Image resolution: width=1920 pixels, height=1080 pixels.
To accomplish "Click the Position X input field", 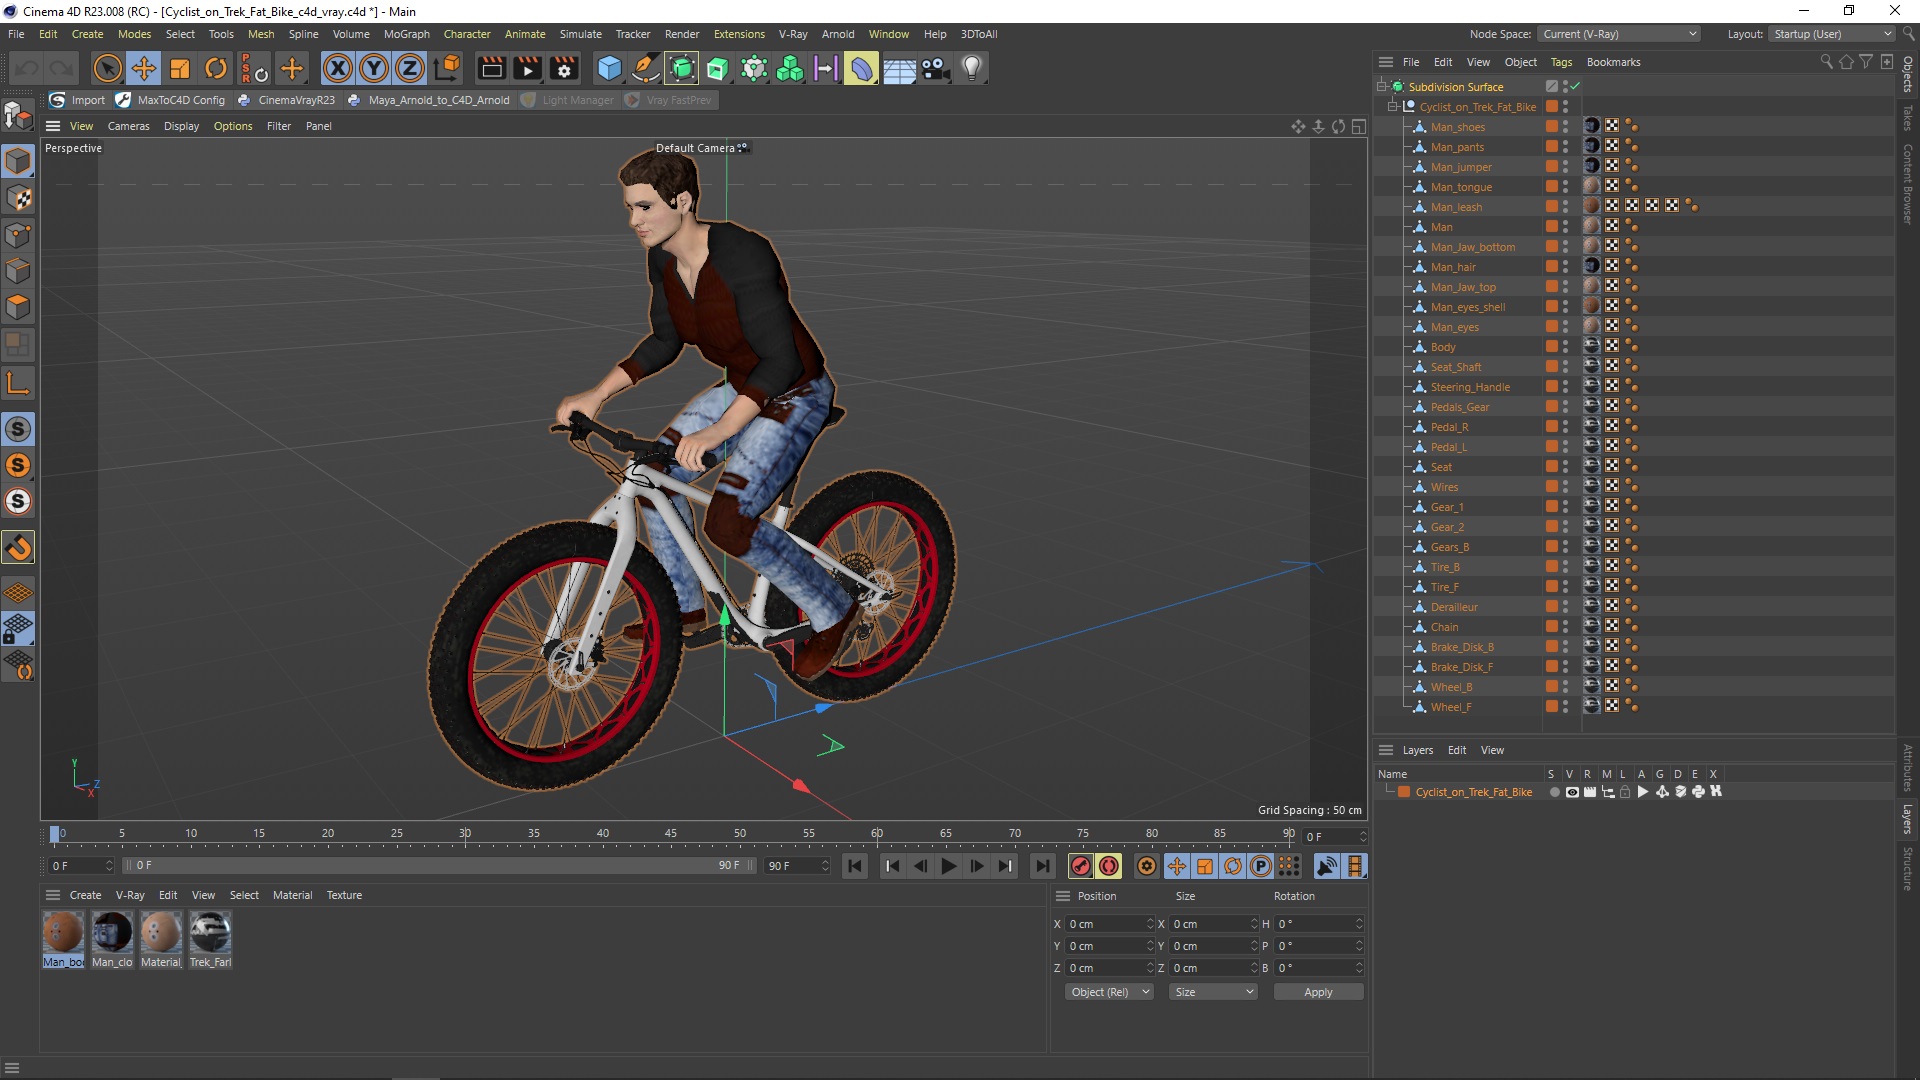I will [x=1107, y=924].
